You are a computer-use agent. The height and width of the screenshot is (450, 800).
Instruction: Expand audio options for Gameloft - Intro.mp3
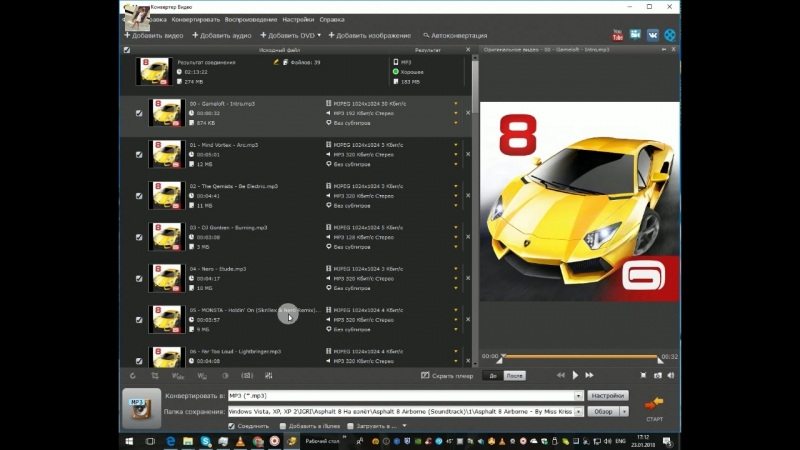point(456,113)
